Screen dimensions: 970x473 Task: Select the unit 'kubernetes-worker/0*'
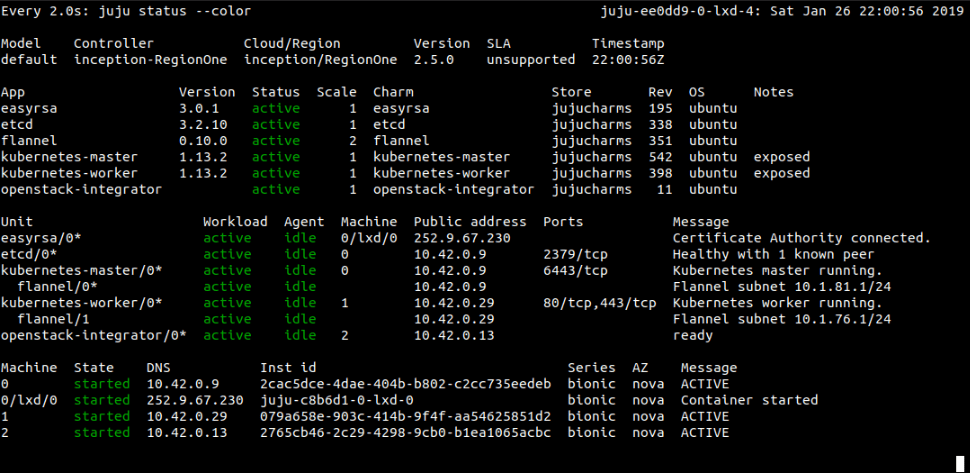tap(82, 303)
